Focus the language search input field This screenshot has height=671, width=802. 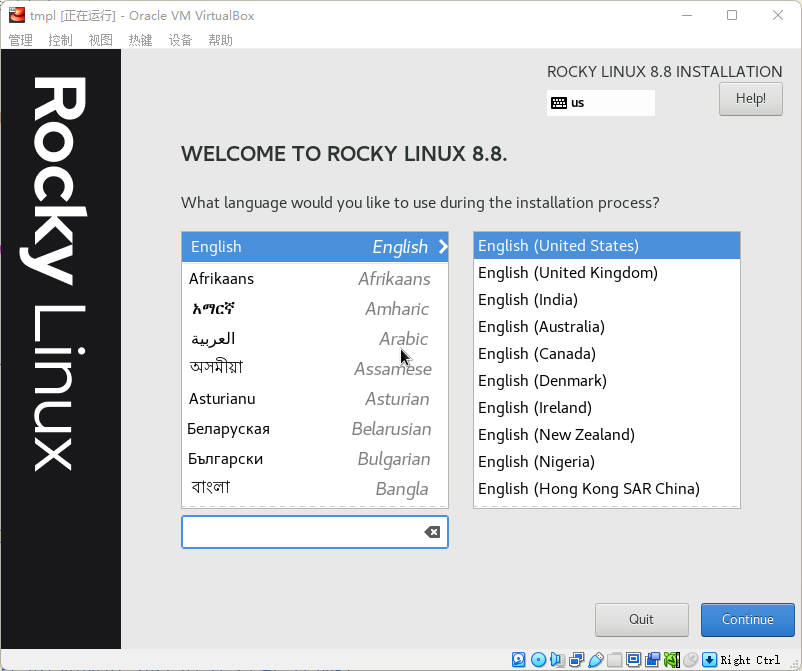[x=315, y=532]
